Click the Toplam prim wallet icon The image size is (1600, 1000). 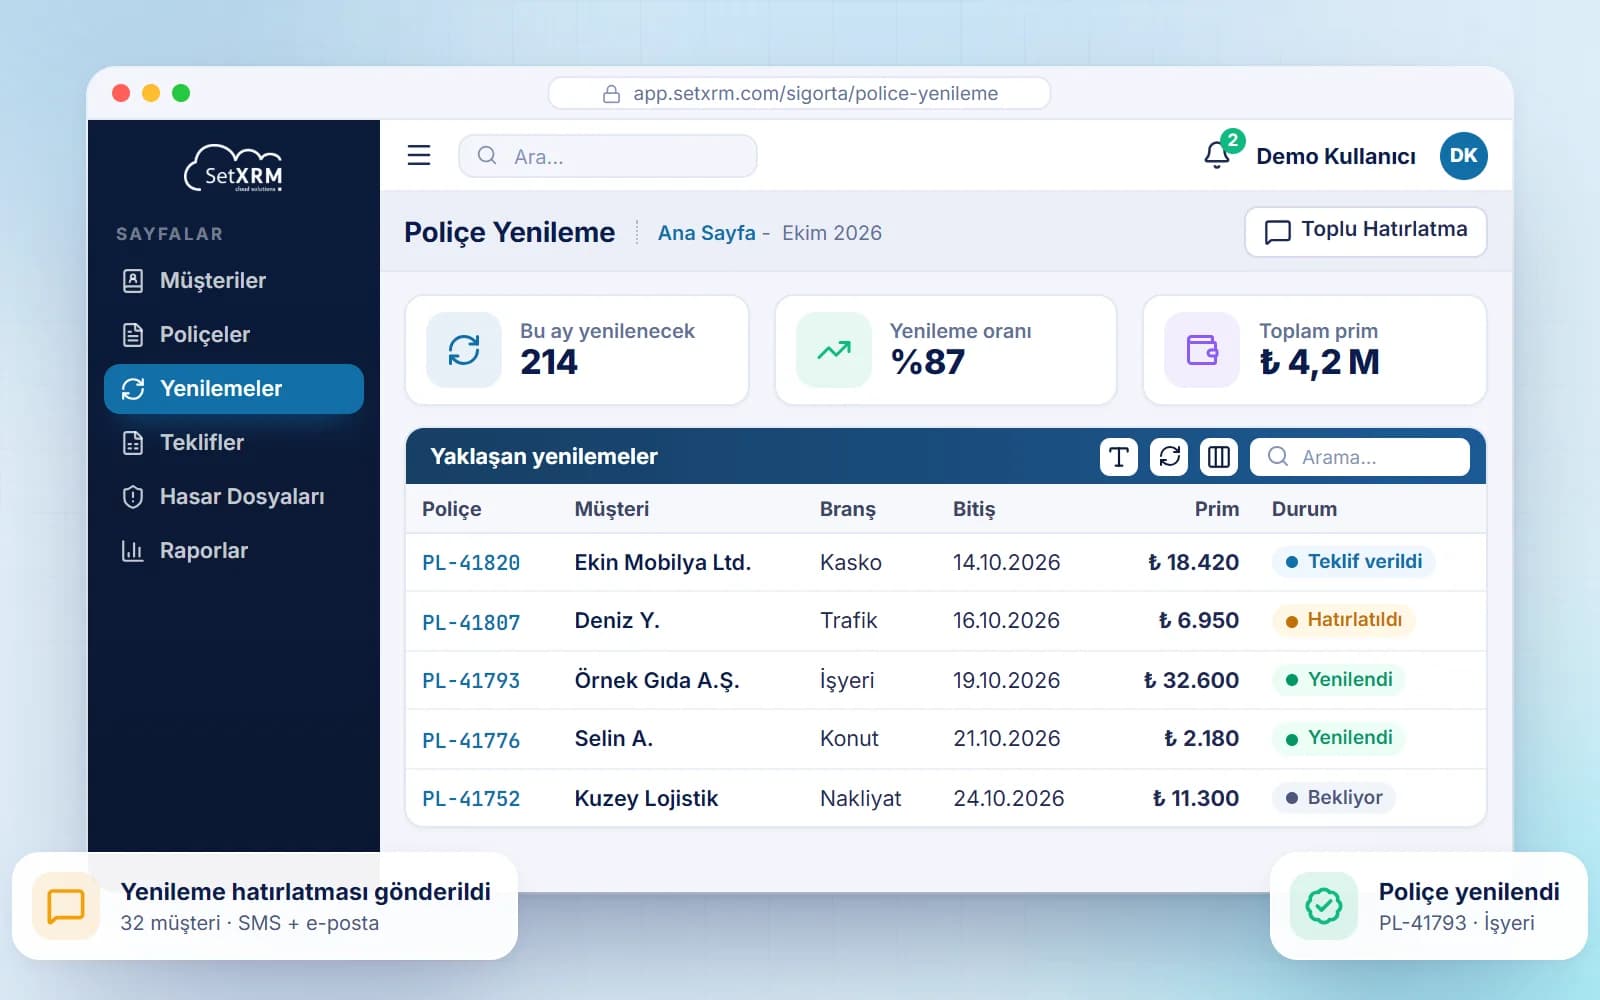[1202, 350]
